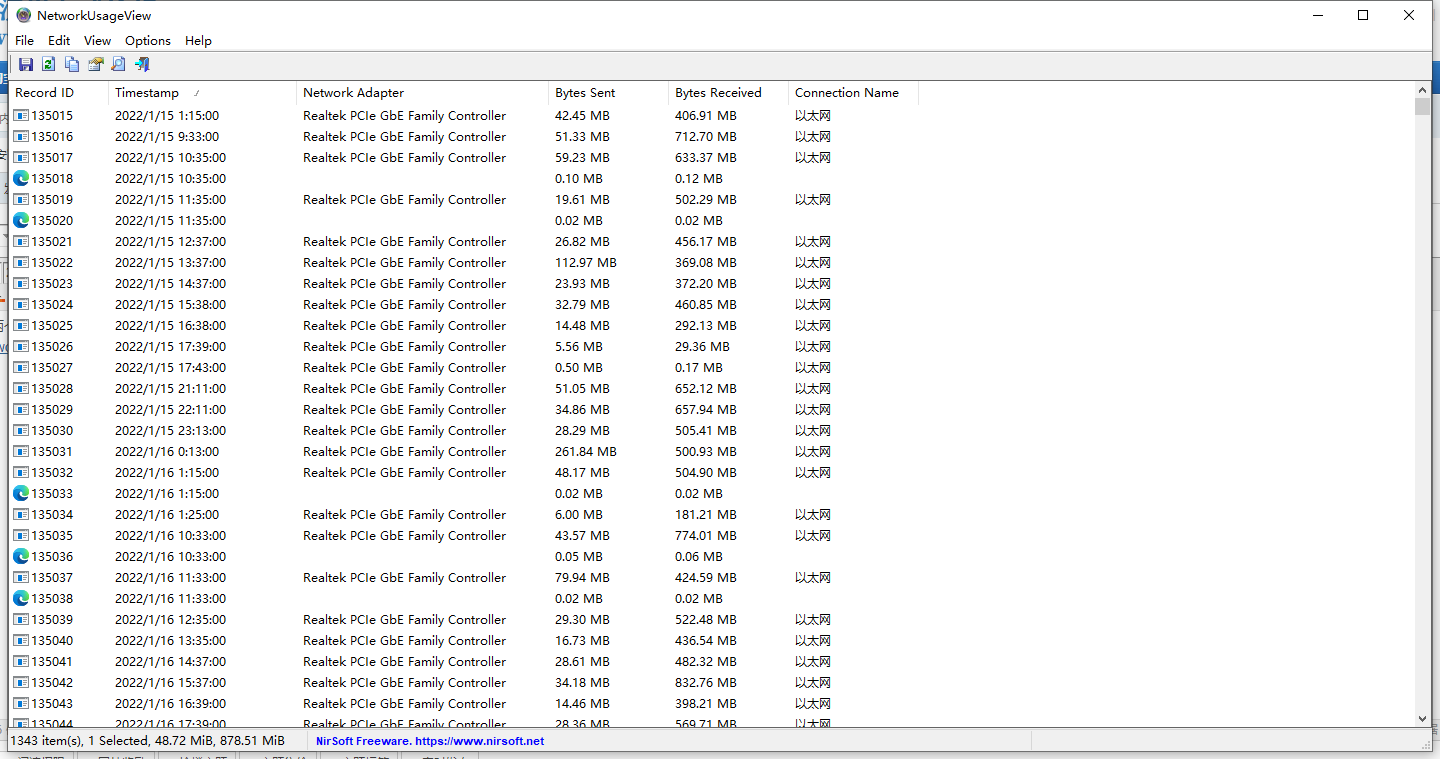
Task: Click the row icon of record 135016
Action: [x=21, y=136]
